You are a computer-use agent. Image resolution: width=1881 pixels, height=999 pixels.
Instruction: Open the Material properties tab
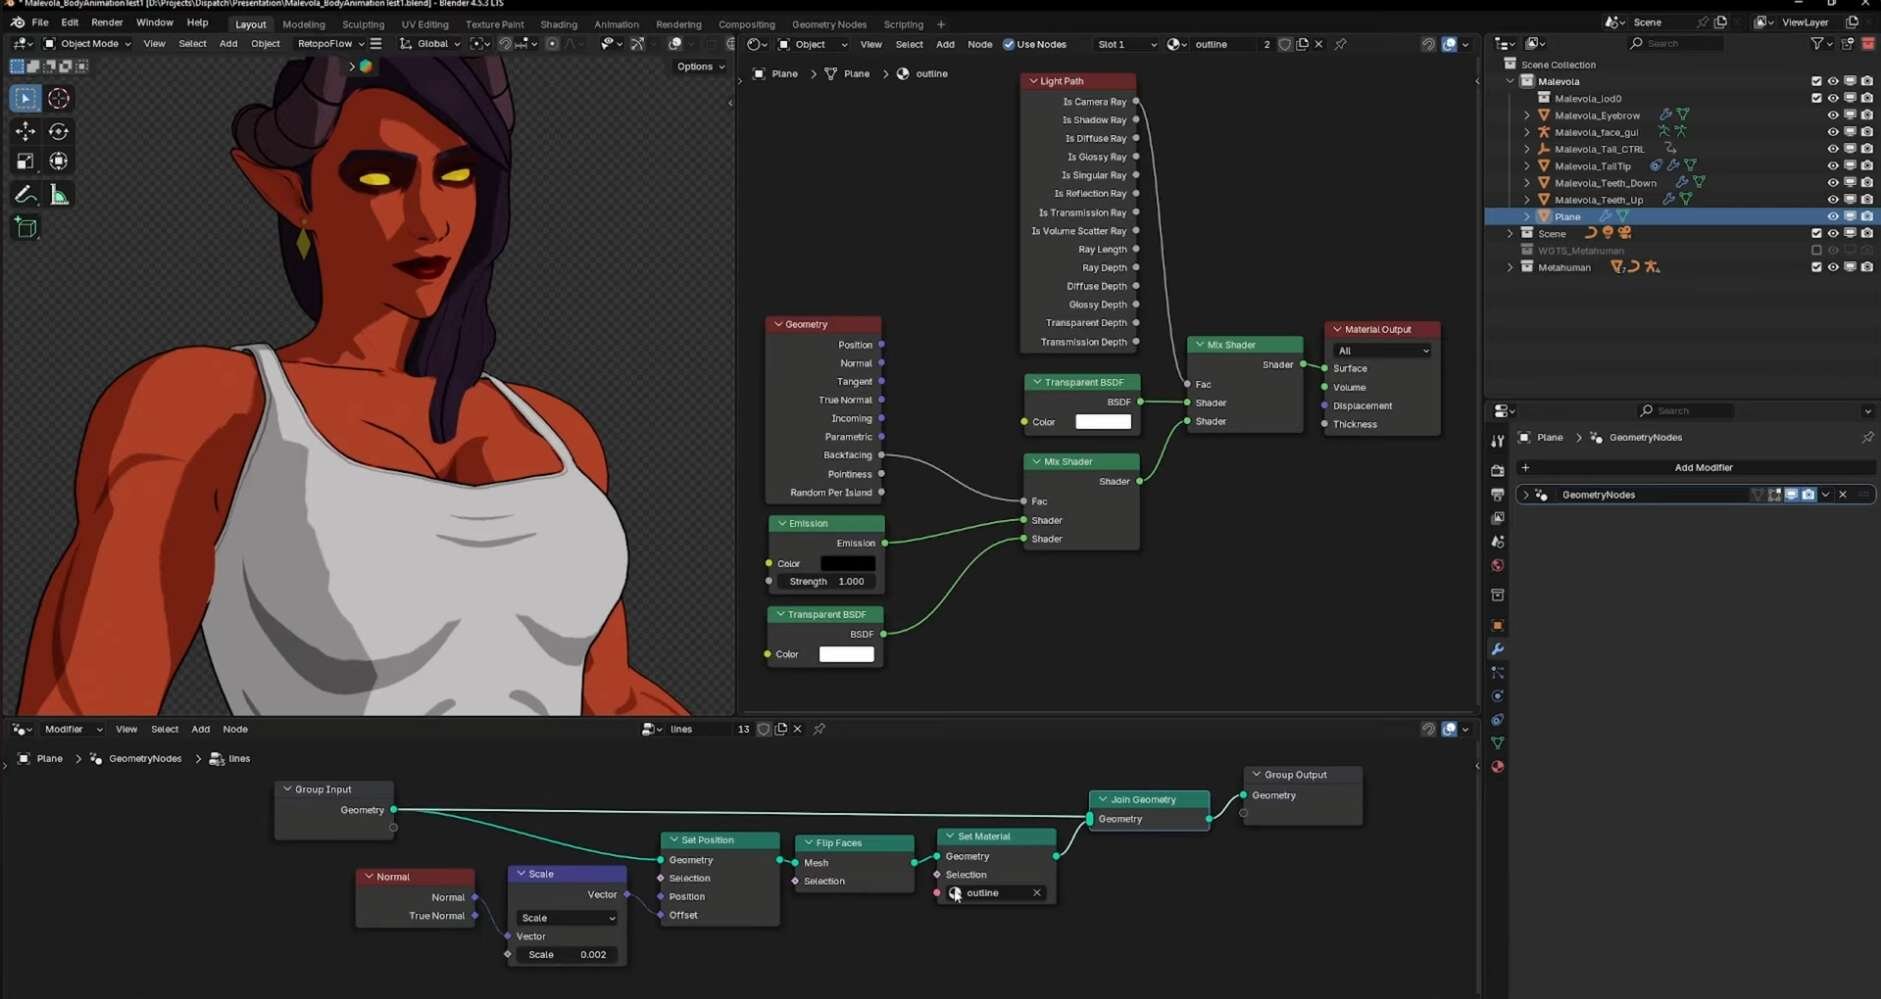(1497, 767)
